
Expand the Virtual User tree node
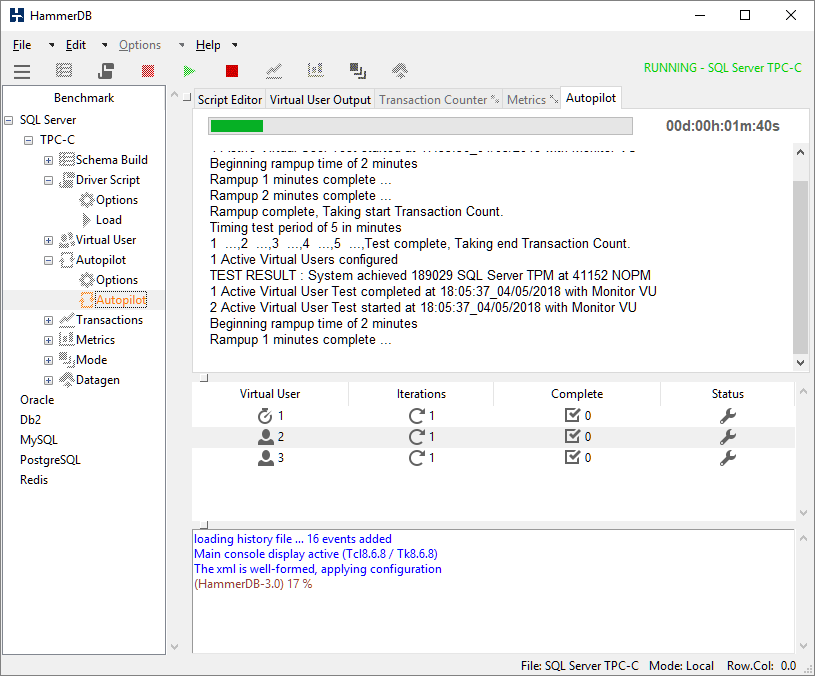click(48, 241)
